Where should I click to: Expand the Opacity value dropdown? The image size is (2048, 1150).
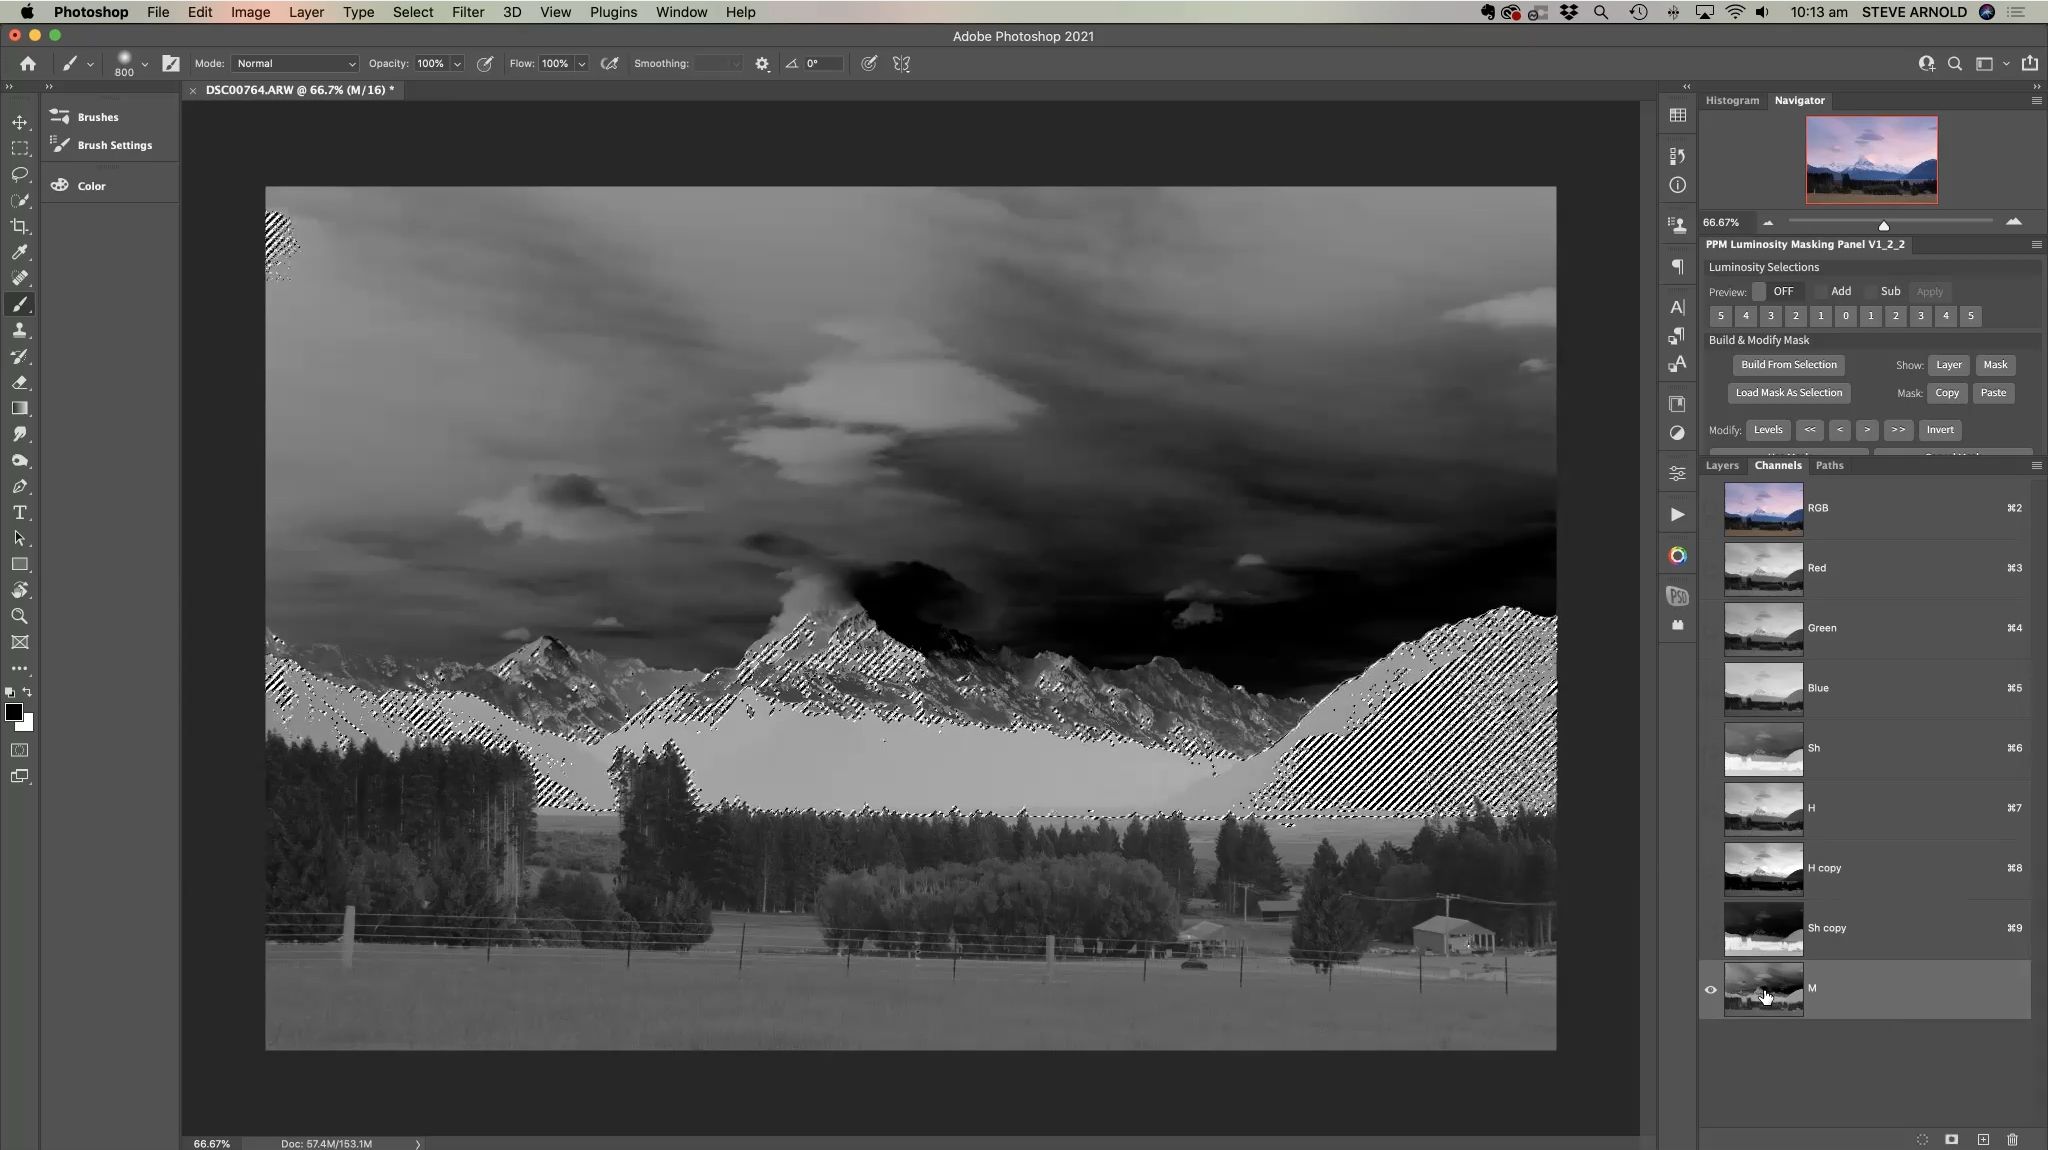(x=457, y=63)
